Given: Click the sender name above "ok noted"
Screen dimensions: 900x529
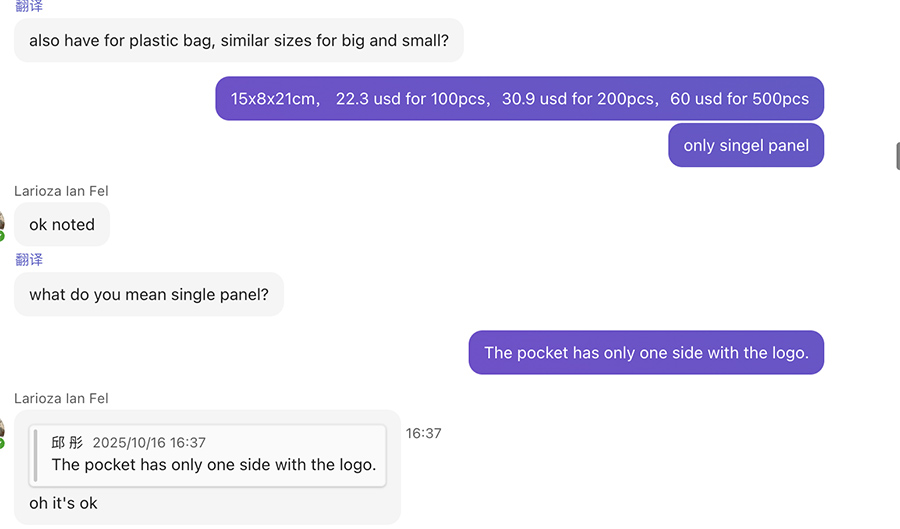Looking at the screenshot, I should point(61,191).
